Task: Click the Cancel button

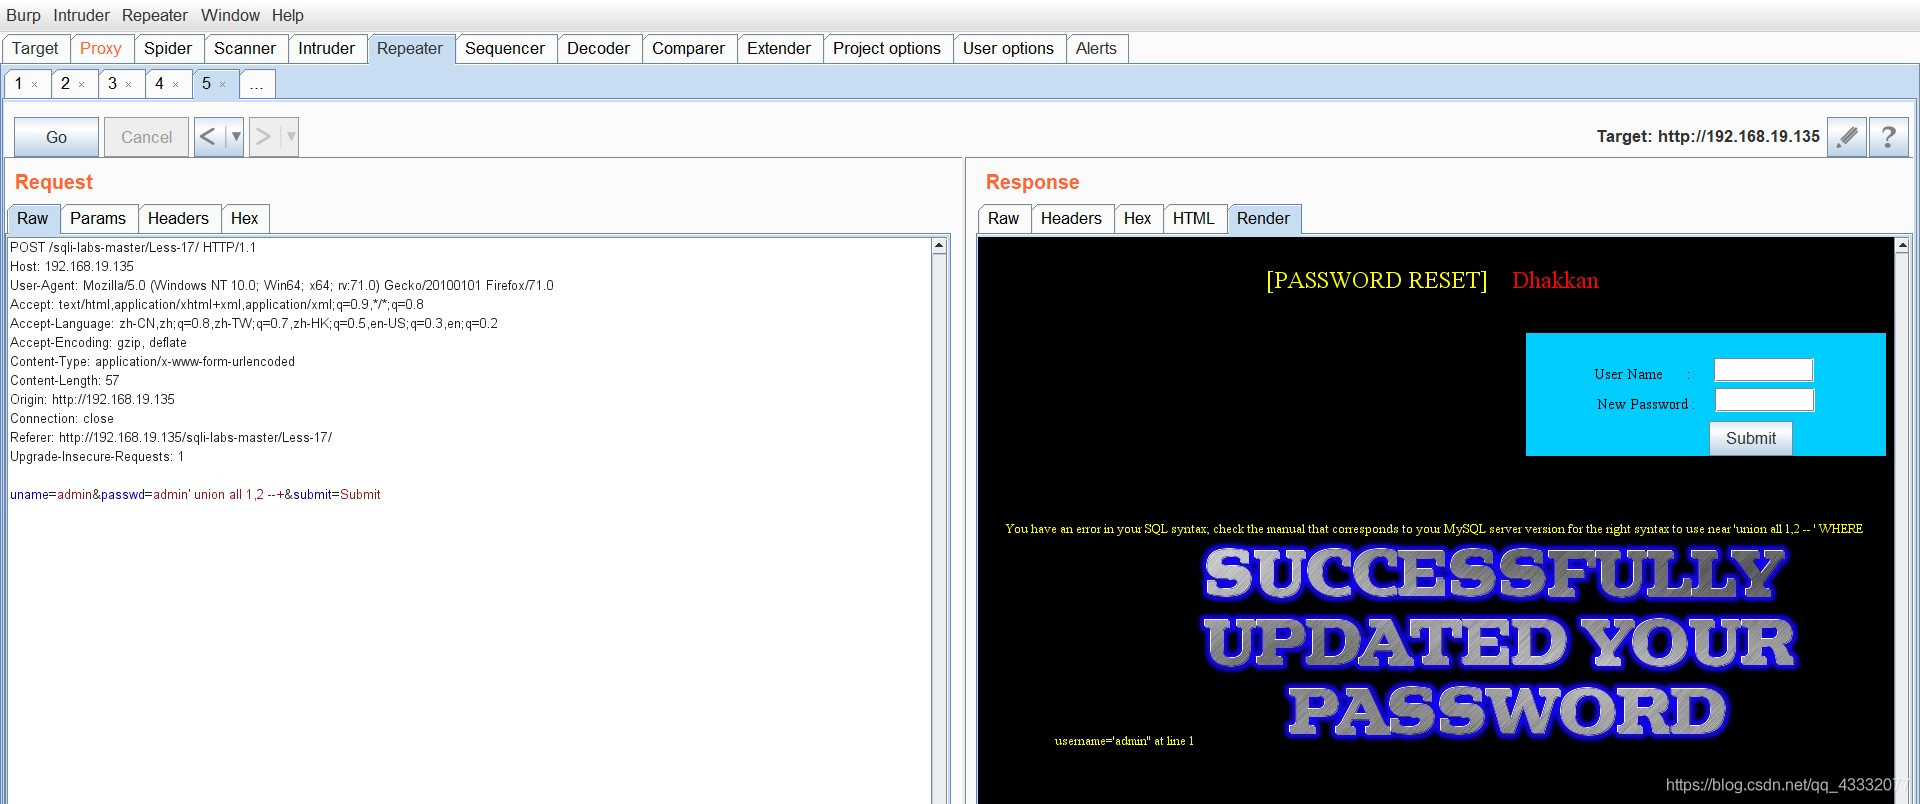Action: click(x=147, y=137)
